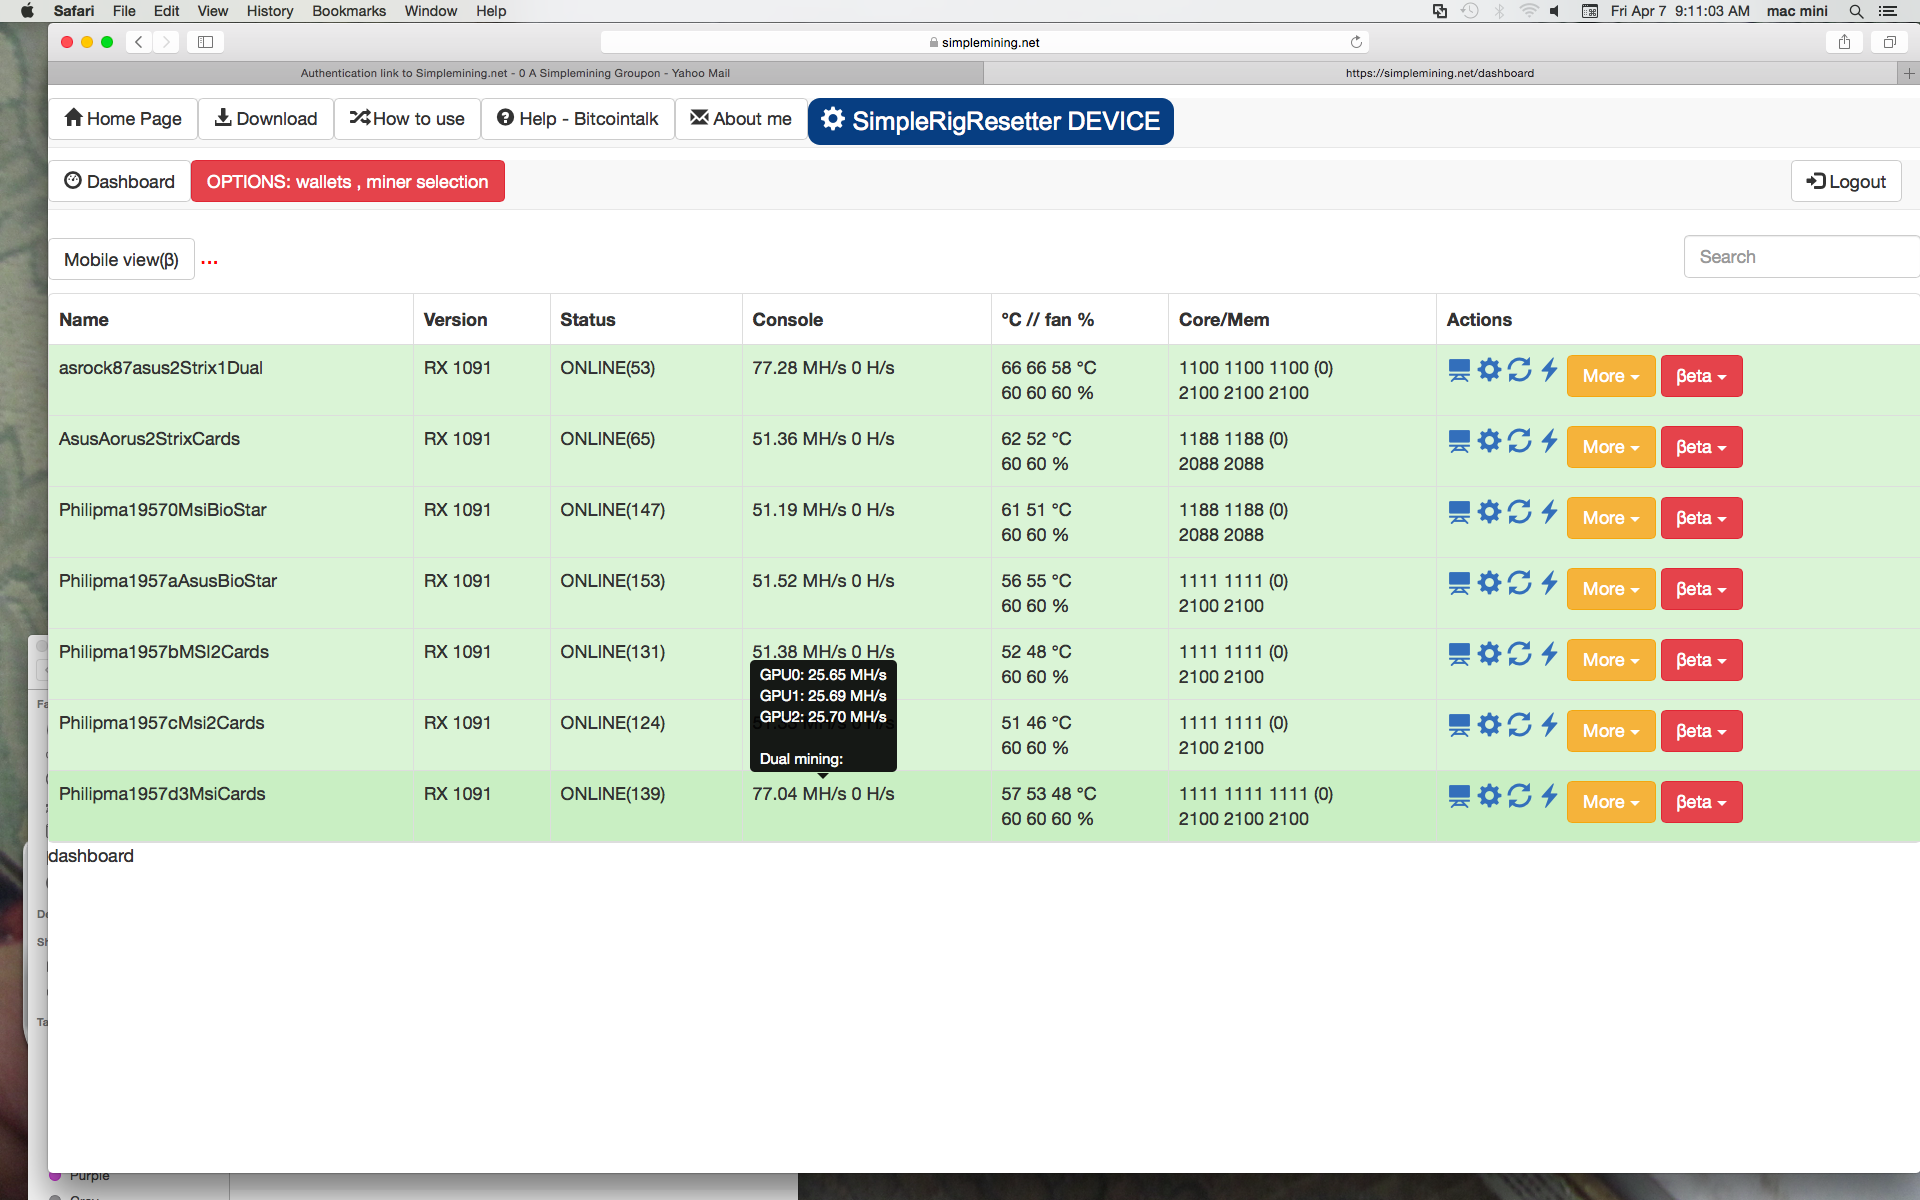The image size is (1920, 1200).
Task: Switch to Mobile view beta
Action: click(121, 259)
